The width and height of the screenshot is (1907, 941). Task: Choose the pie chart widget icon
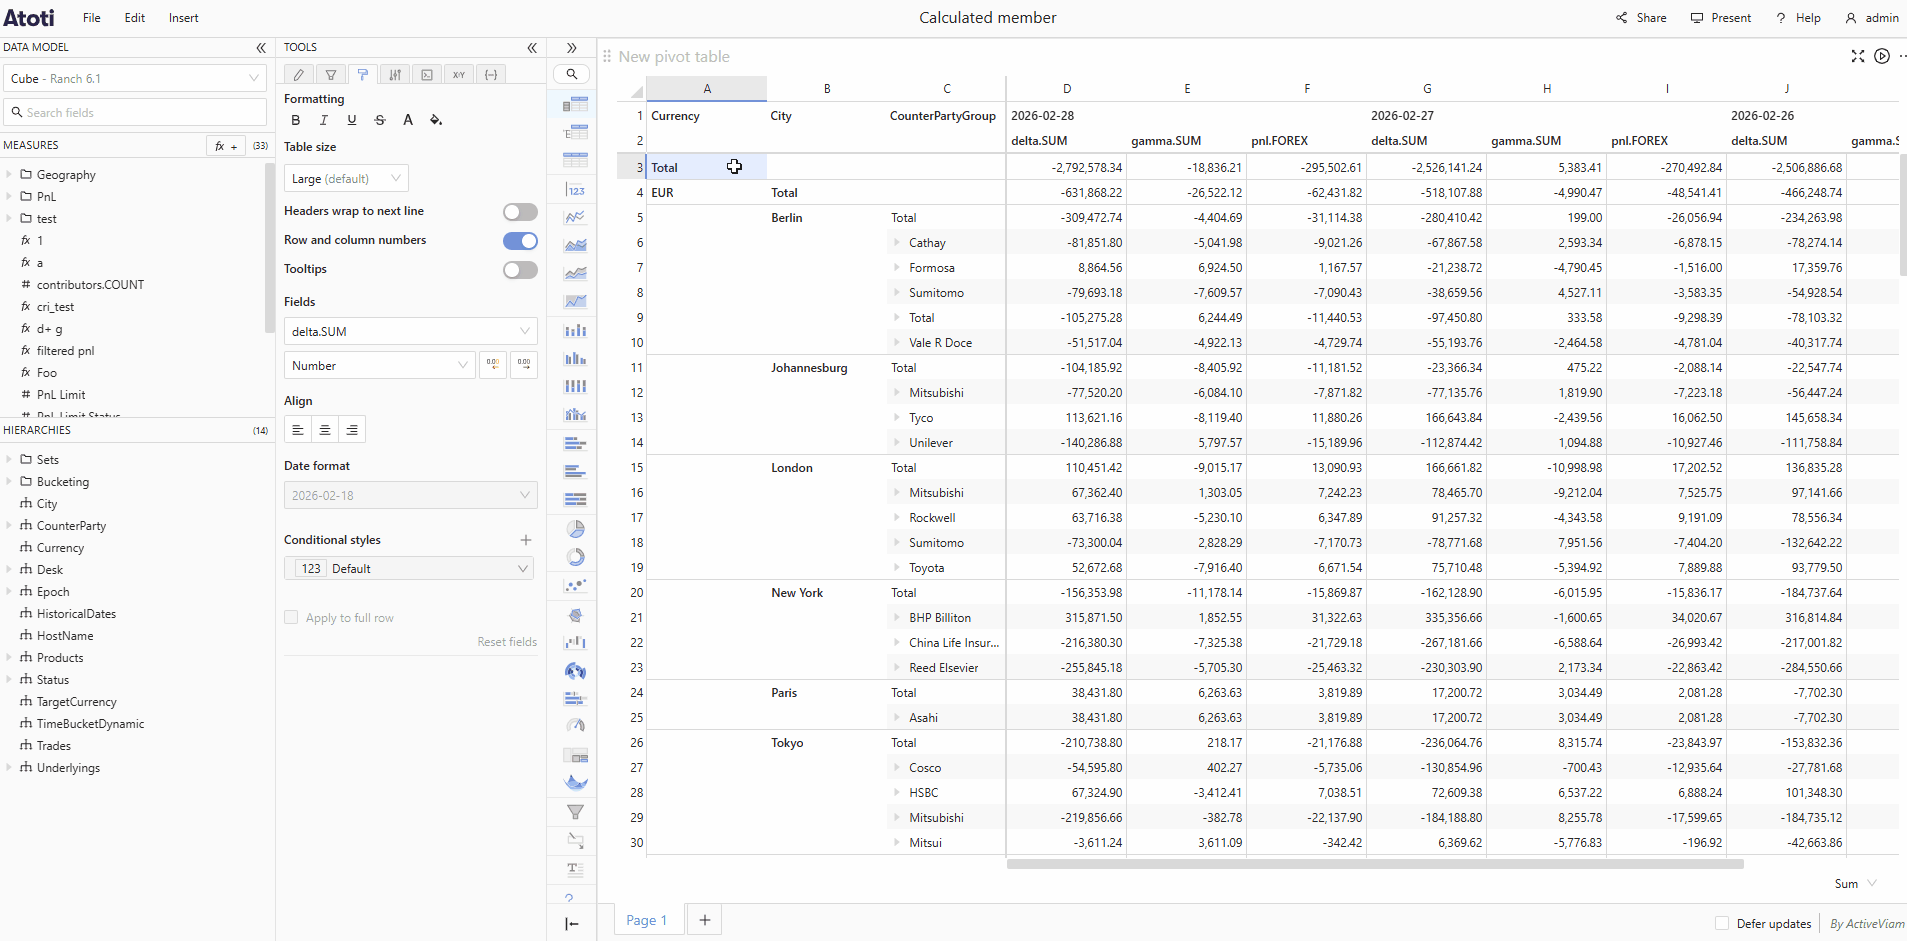coord(576,529)
